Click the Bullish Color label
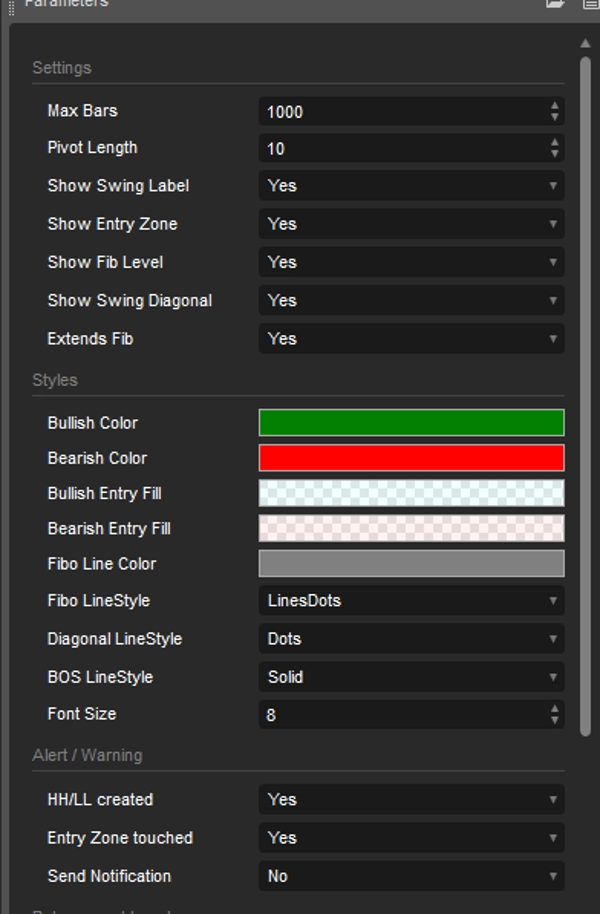 93,423
